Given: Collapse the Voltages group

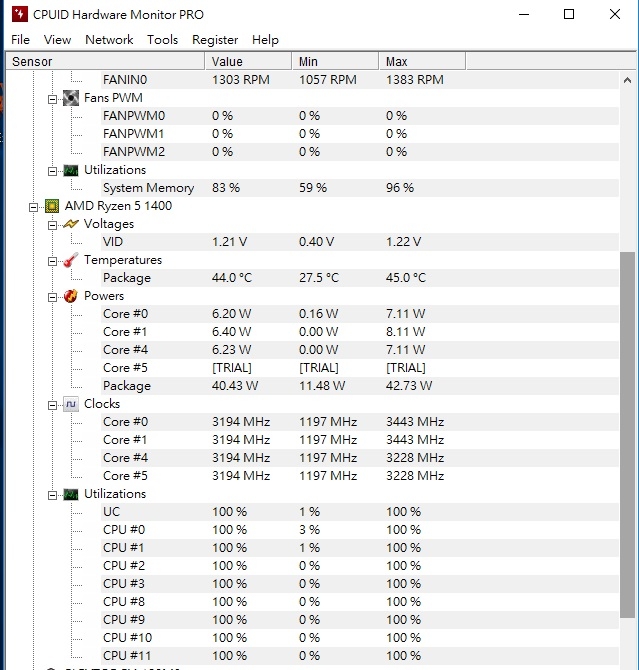Looking at the screenshot, I should coord(52,226).
